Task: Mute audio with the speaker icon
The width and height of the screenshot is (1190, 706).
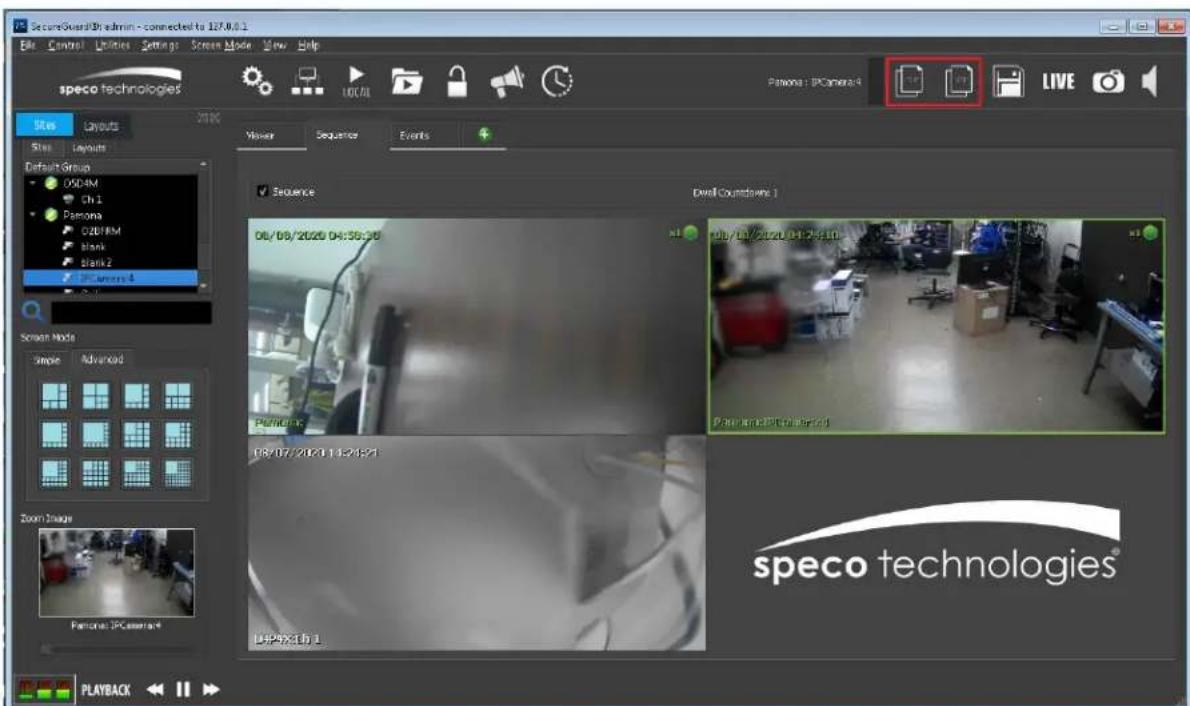Action: click(x=1150, y=81)
